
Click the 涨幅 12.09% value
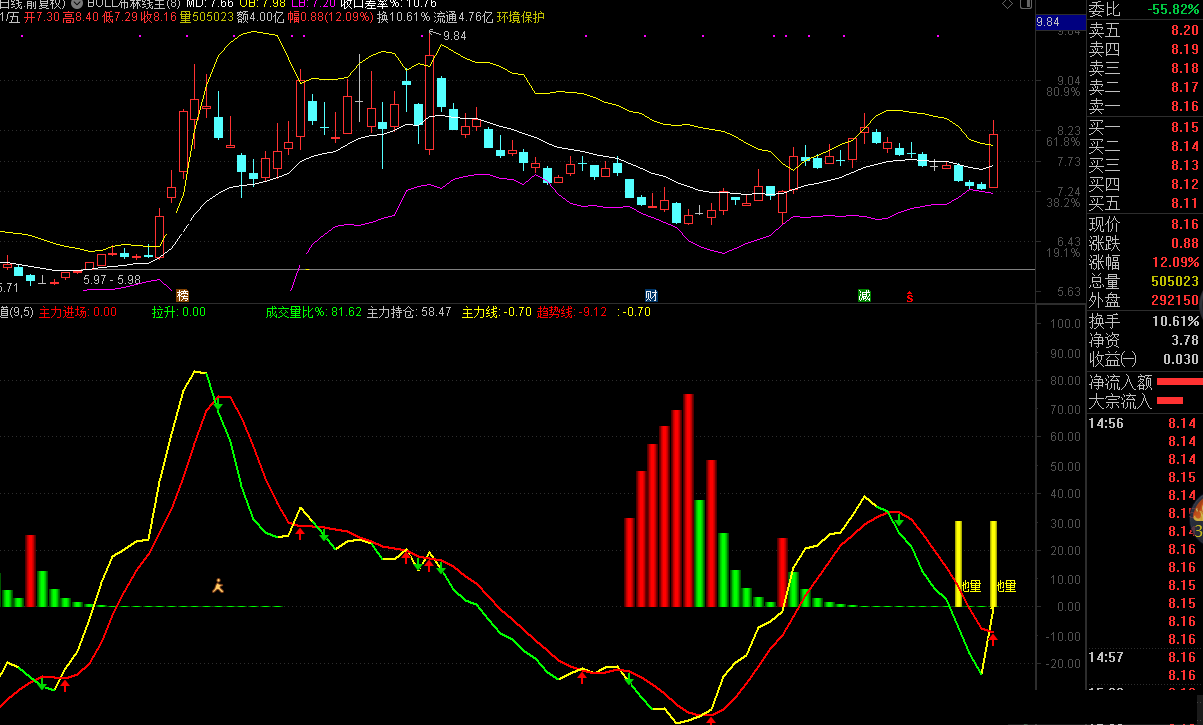tap(1177, 262)
